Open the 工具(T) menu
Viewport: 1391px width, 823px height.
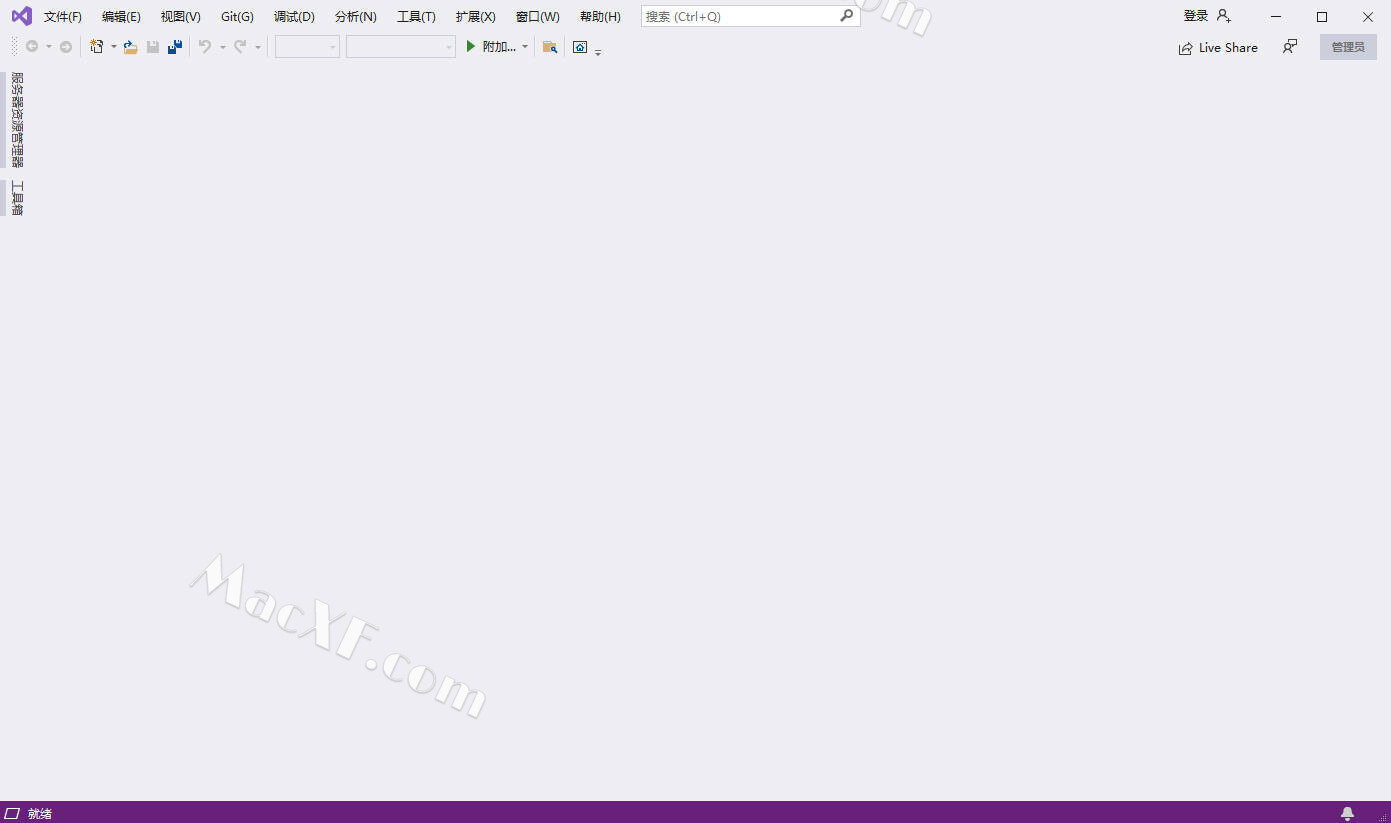pyautogui.click(x=416, y=17)
